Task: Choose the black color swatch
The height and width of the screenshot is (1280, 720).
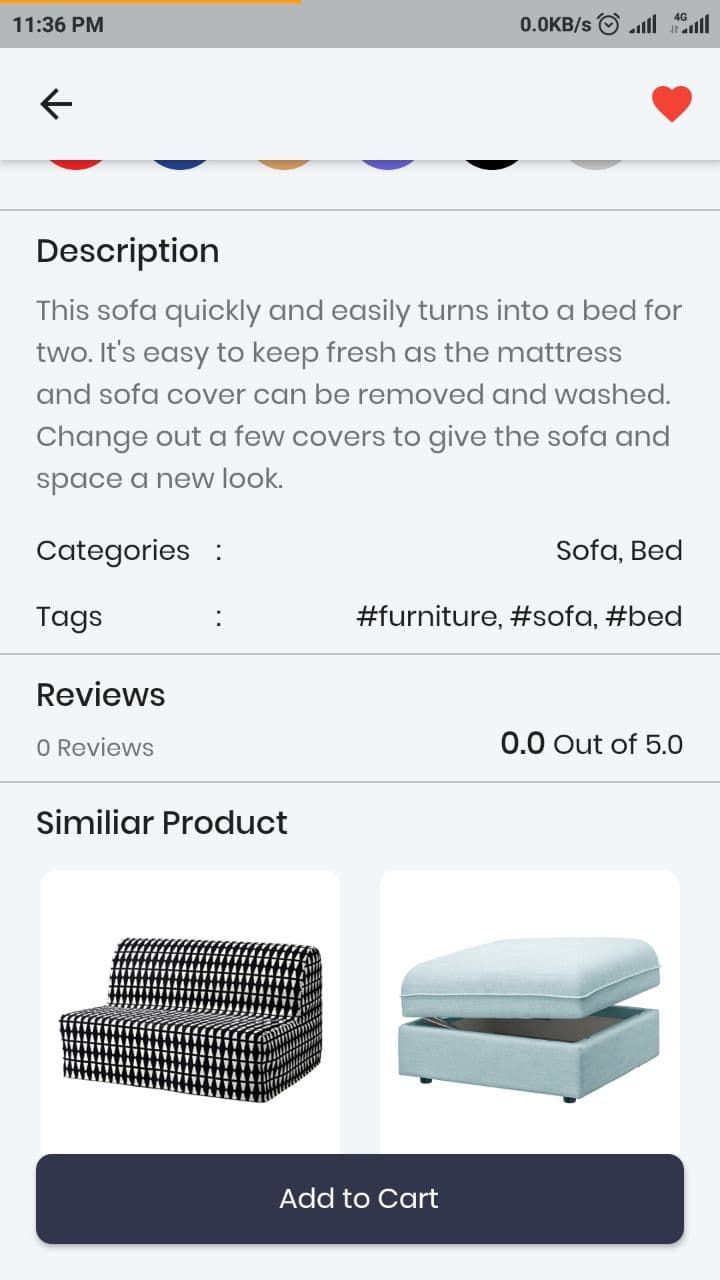Action: coord(492,164)
